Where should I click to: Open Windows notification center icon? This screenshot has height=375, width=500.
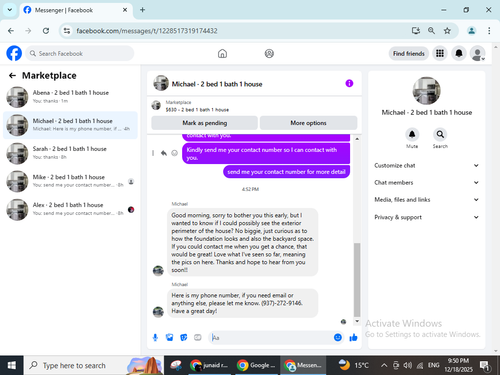tap(485, 366)
